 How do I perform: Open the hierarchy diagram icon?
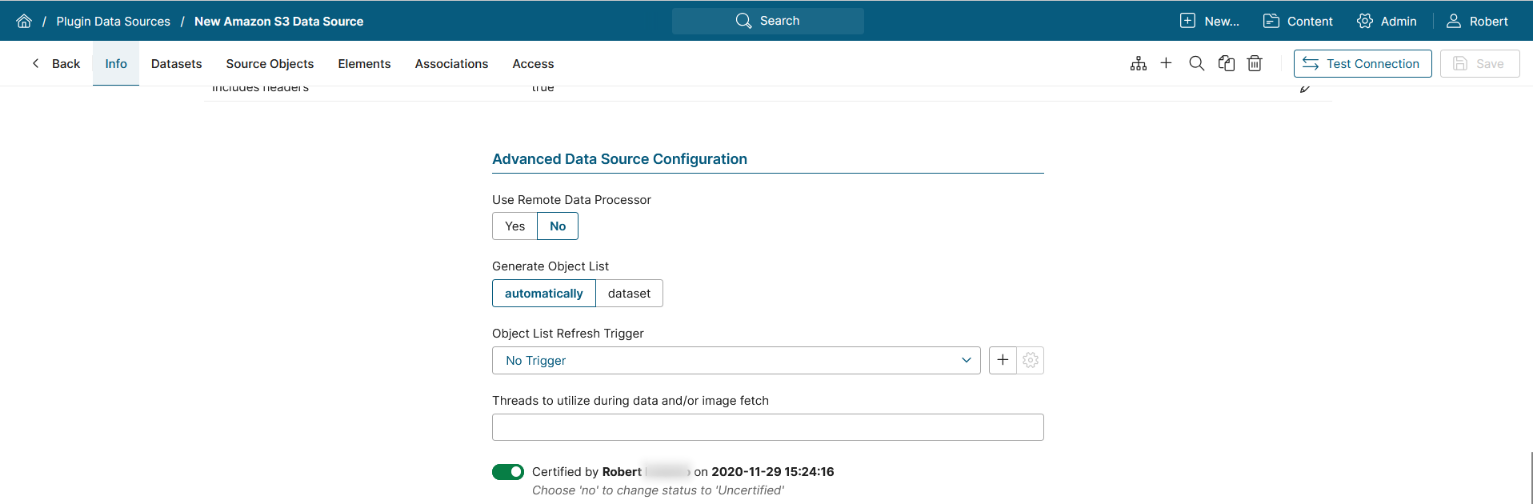(x=1138, y=64)
